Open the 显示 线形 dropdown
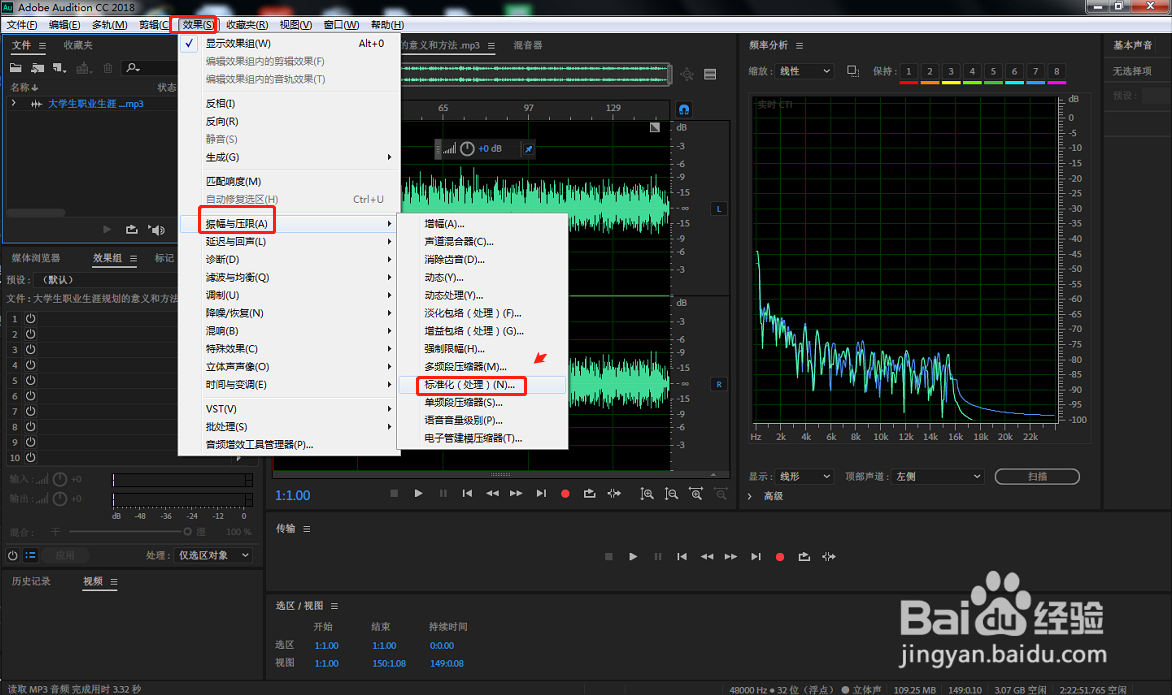Screen dimensions: 1172x695 tap(804, 476)
